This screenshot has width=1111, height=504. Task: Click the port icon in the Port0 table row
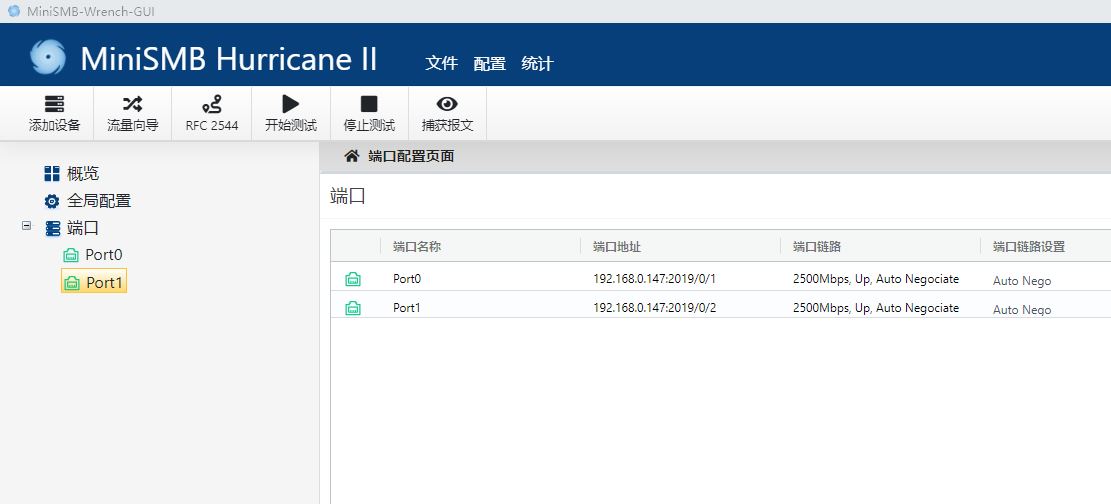353,279
